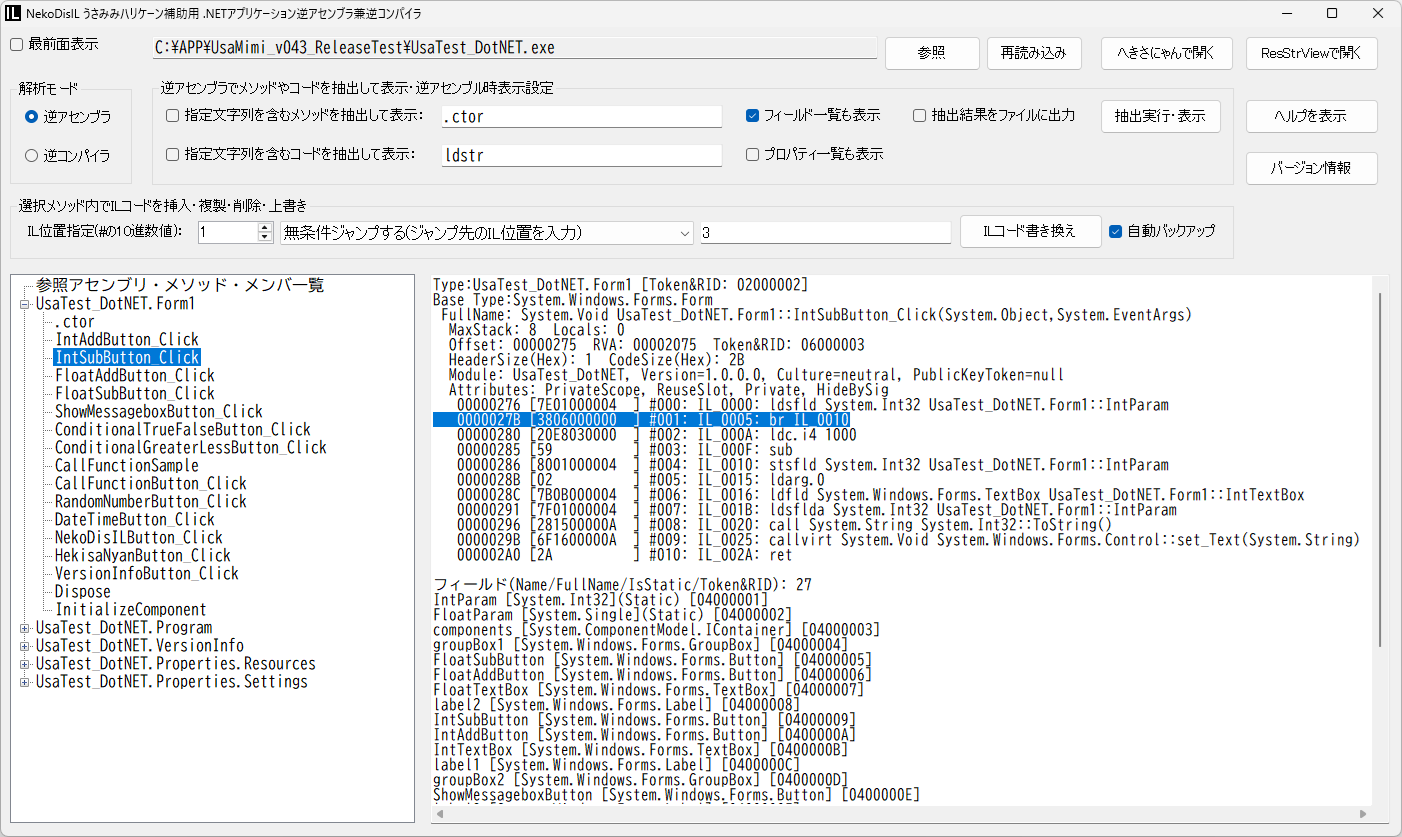Click へきさにゃんで開く button
The width and height of the screenshot is (1402, 837).
tap(1166, 53)
